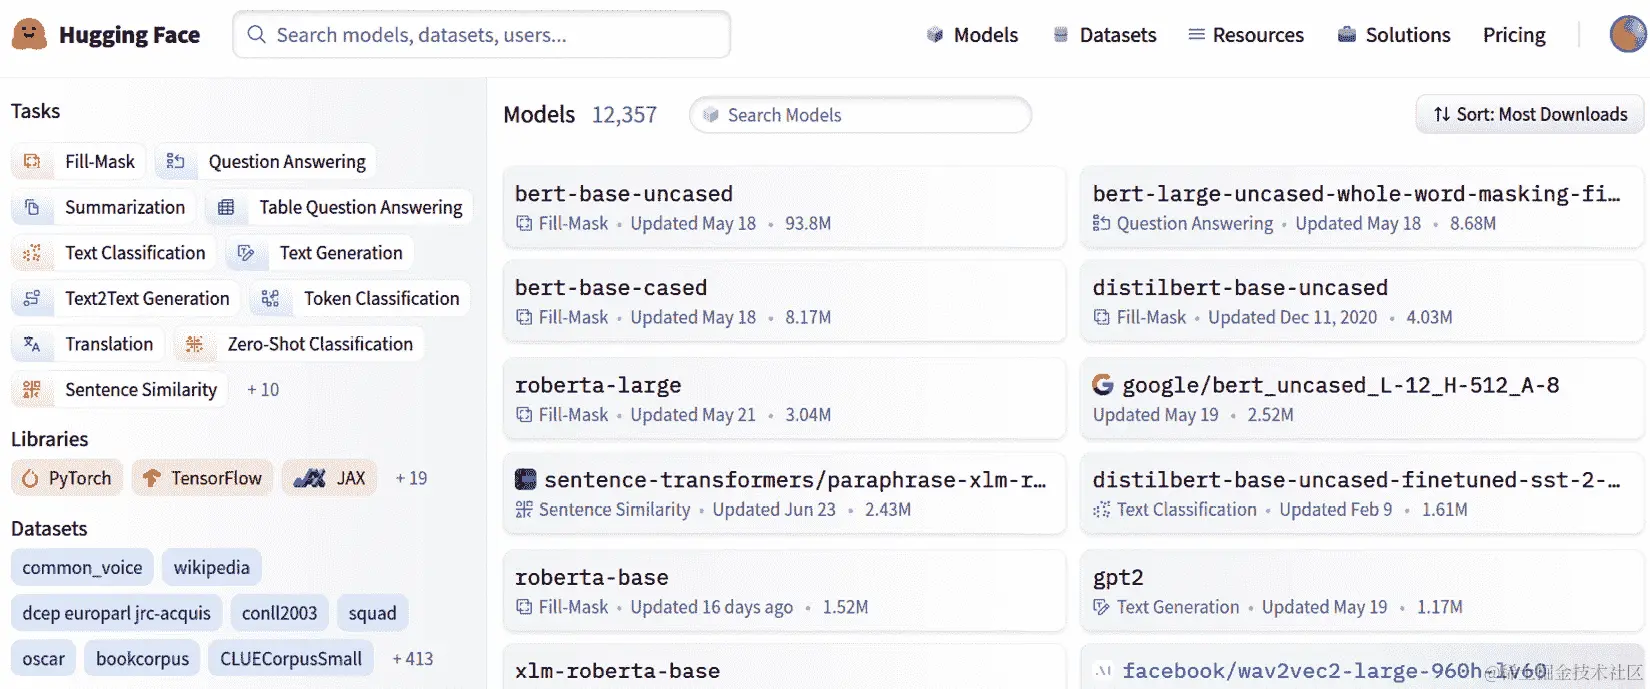Expand the +10 more tasks list
The height and width of the screenshot is (689, 1650).
point(263,390)
